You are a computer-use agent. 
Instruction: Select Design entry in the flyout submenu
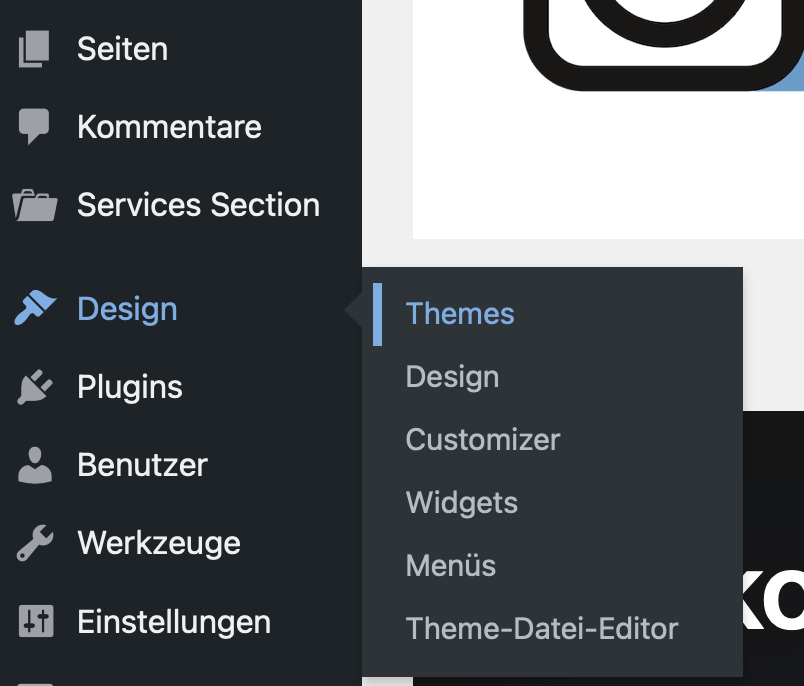coord(452,377)
